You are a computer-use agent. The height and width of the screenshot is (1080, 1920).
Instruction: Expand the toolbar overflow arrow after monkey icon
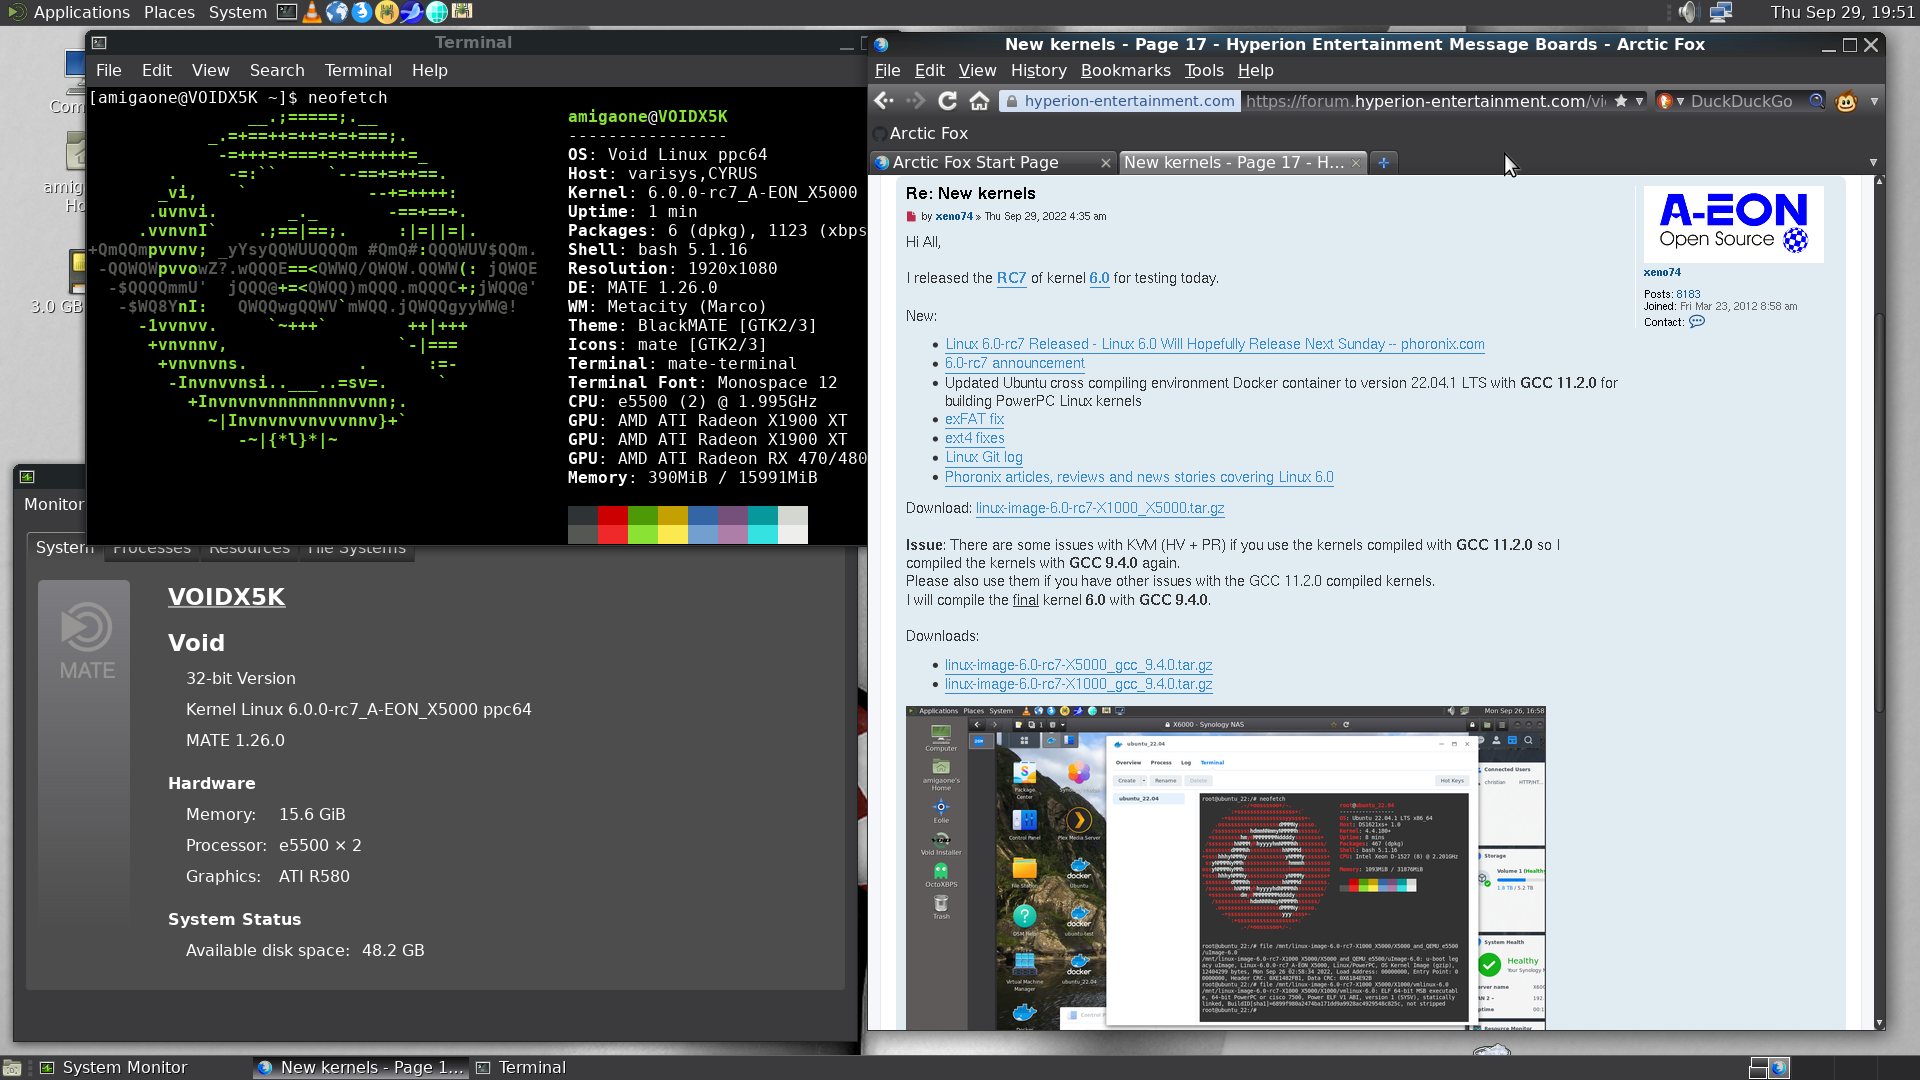point(1874,101)
